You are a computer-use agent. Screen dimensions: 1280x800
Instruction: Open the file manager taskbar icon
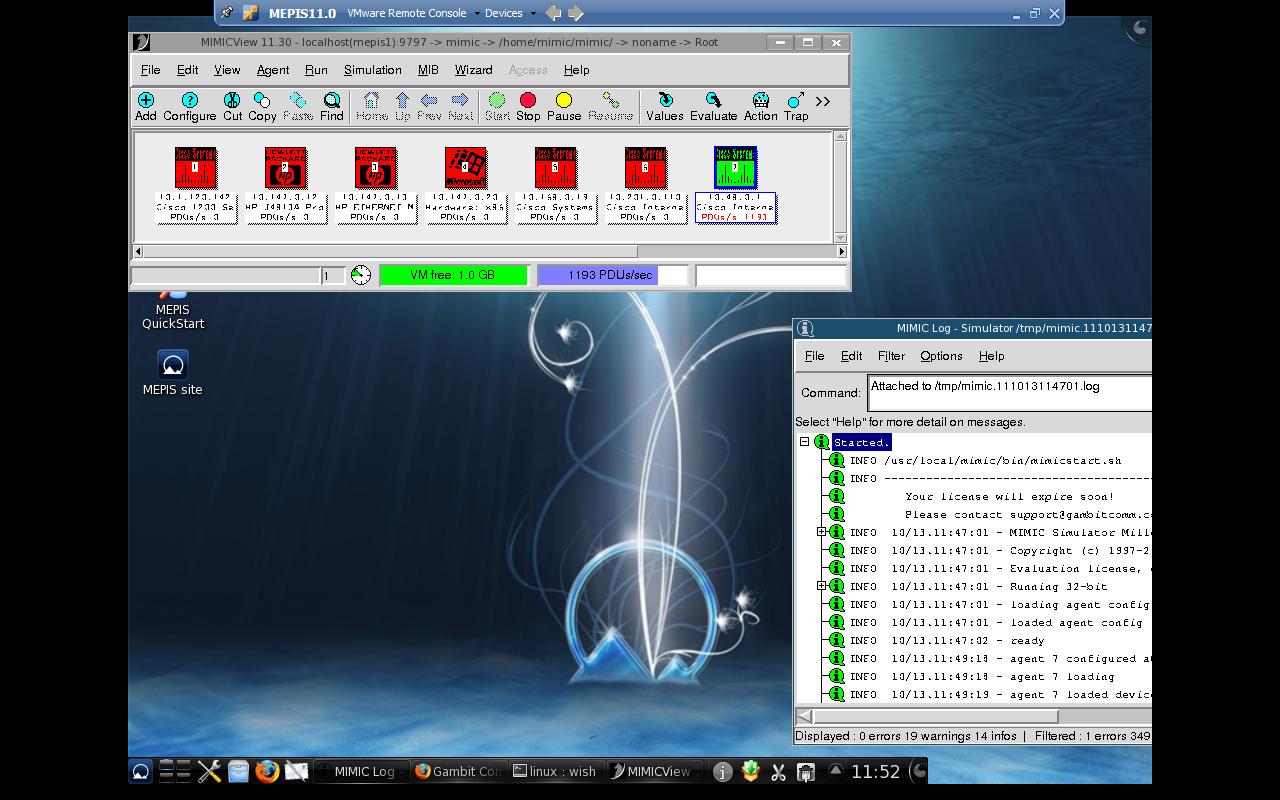[238, 771]
